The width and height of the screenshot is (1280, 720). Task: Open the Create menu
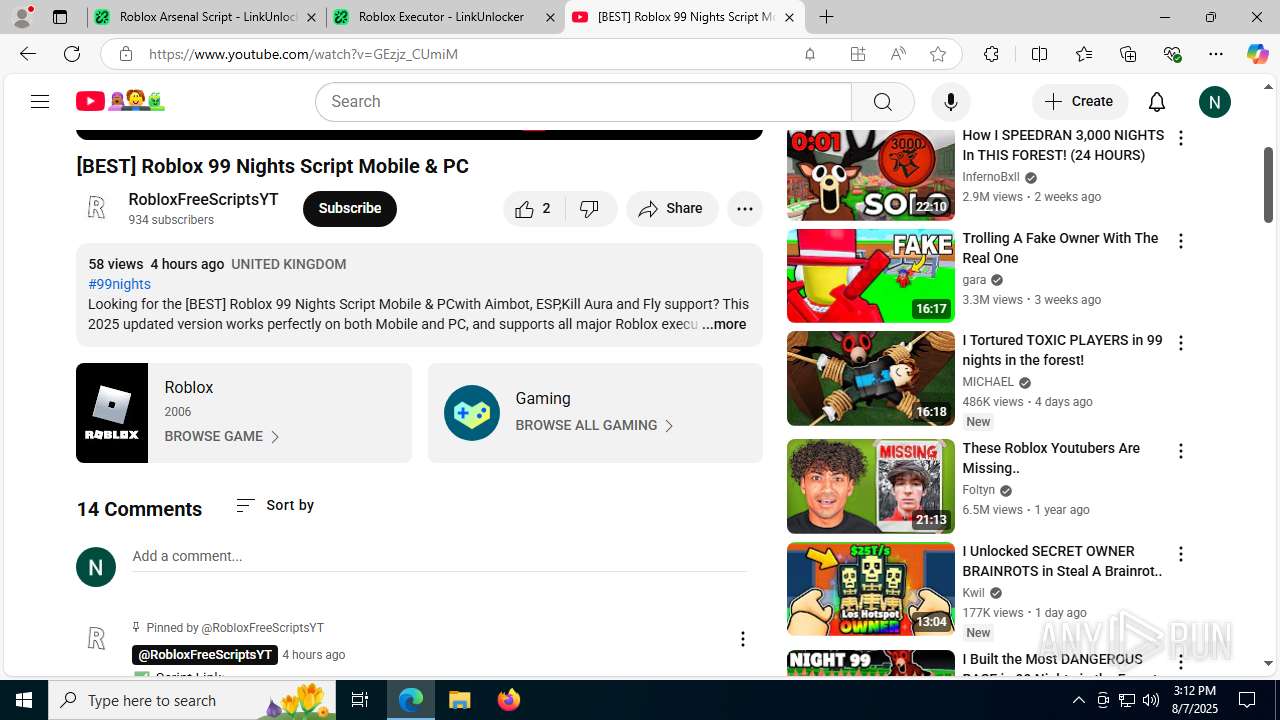tap(1079, 102)
